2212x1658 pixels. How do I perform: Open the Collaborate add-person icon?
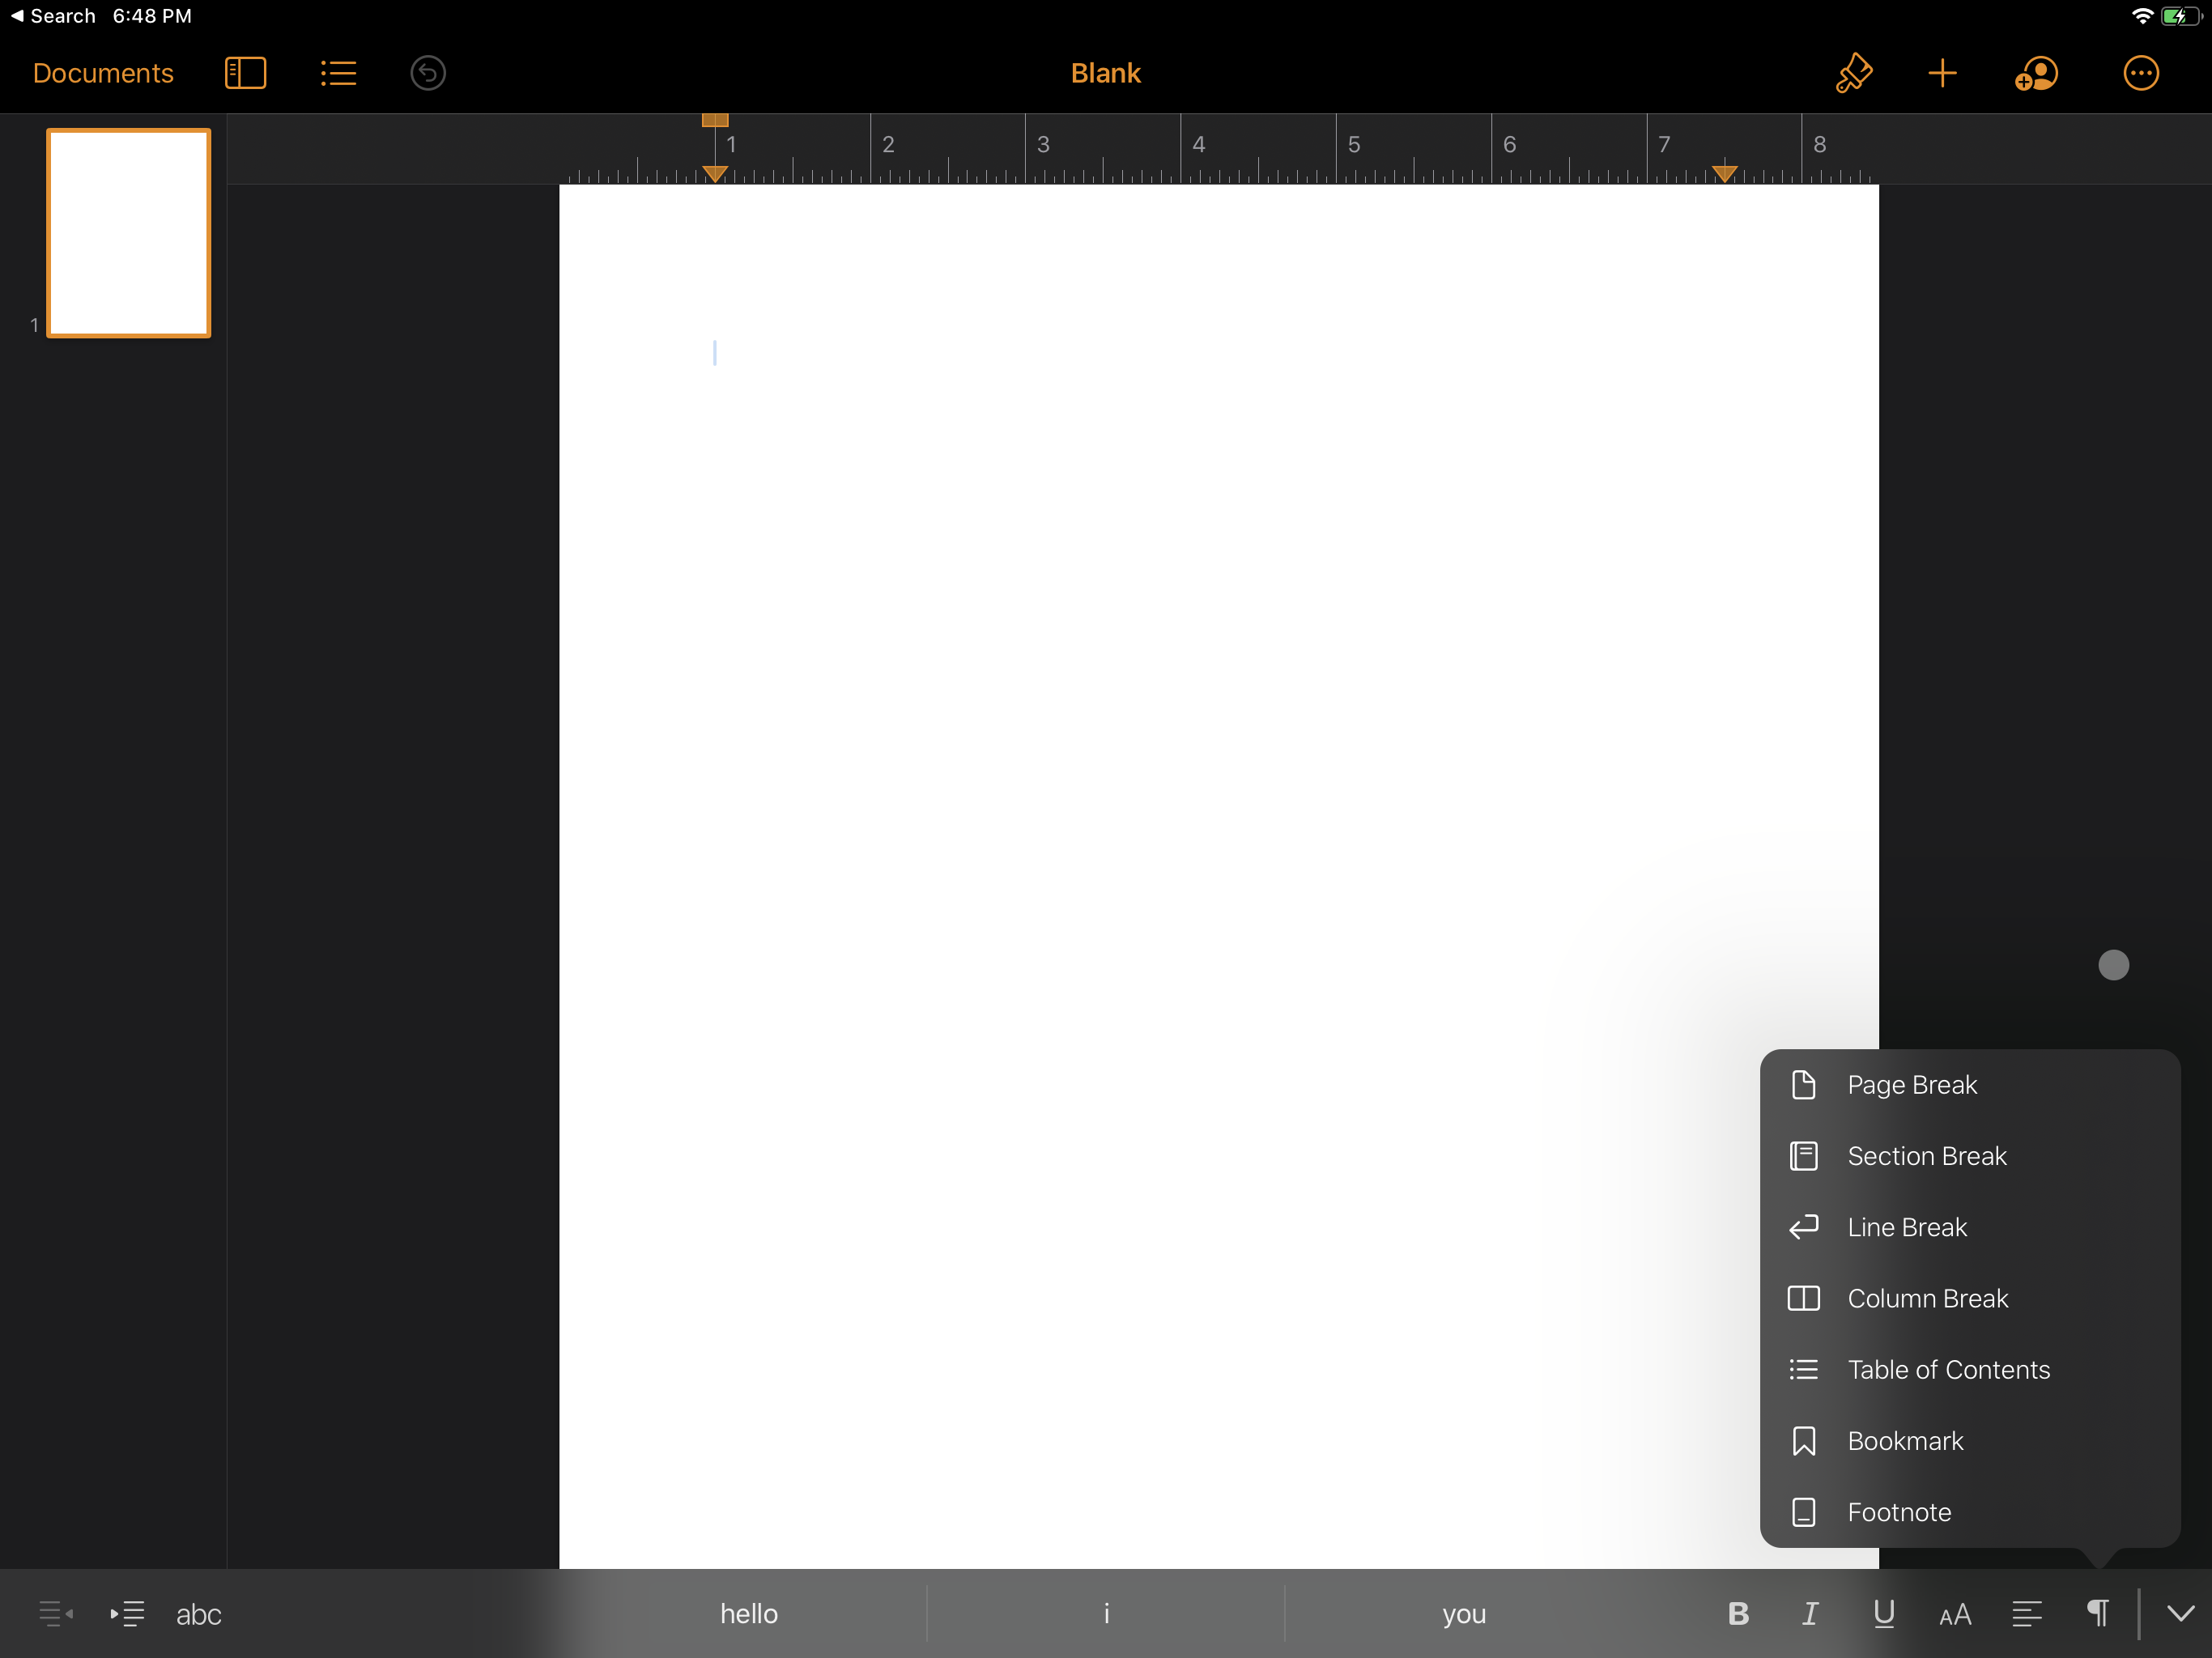(x=2035, y=73)
